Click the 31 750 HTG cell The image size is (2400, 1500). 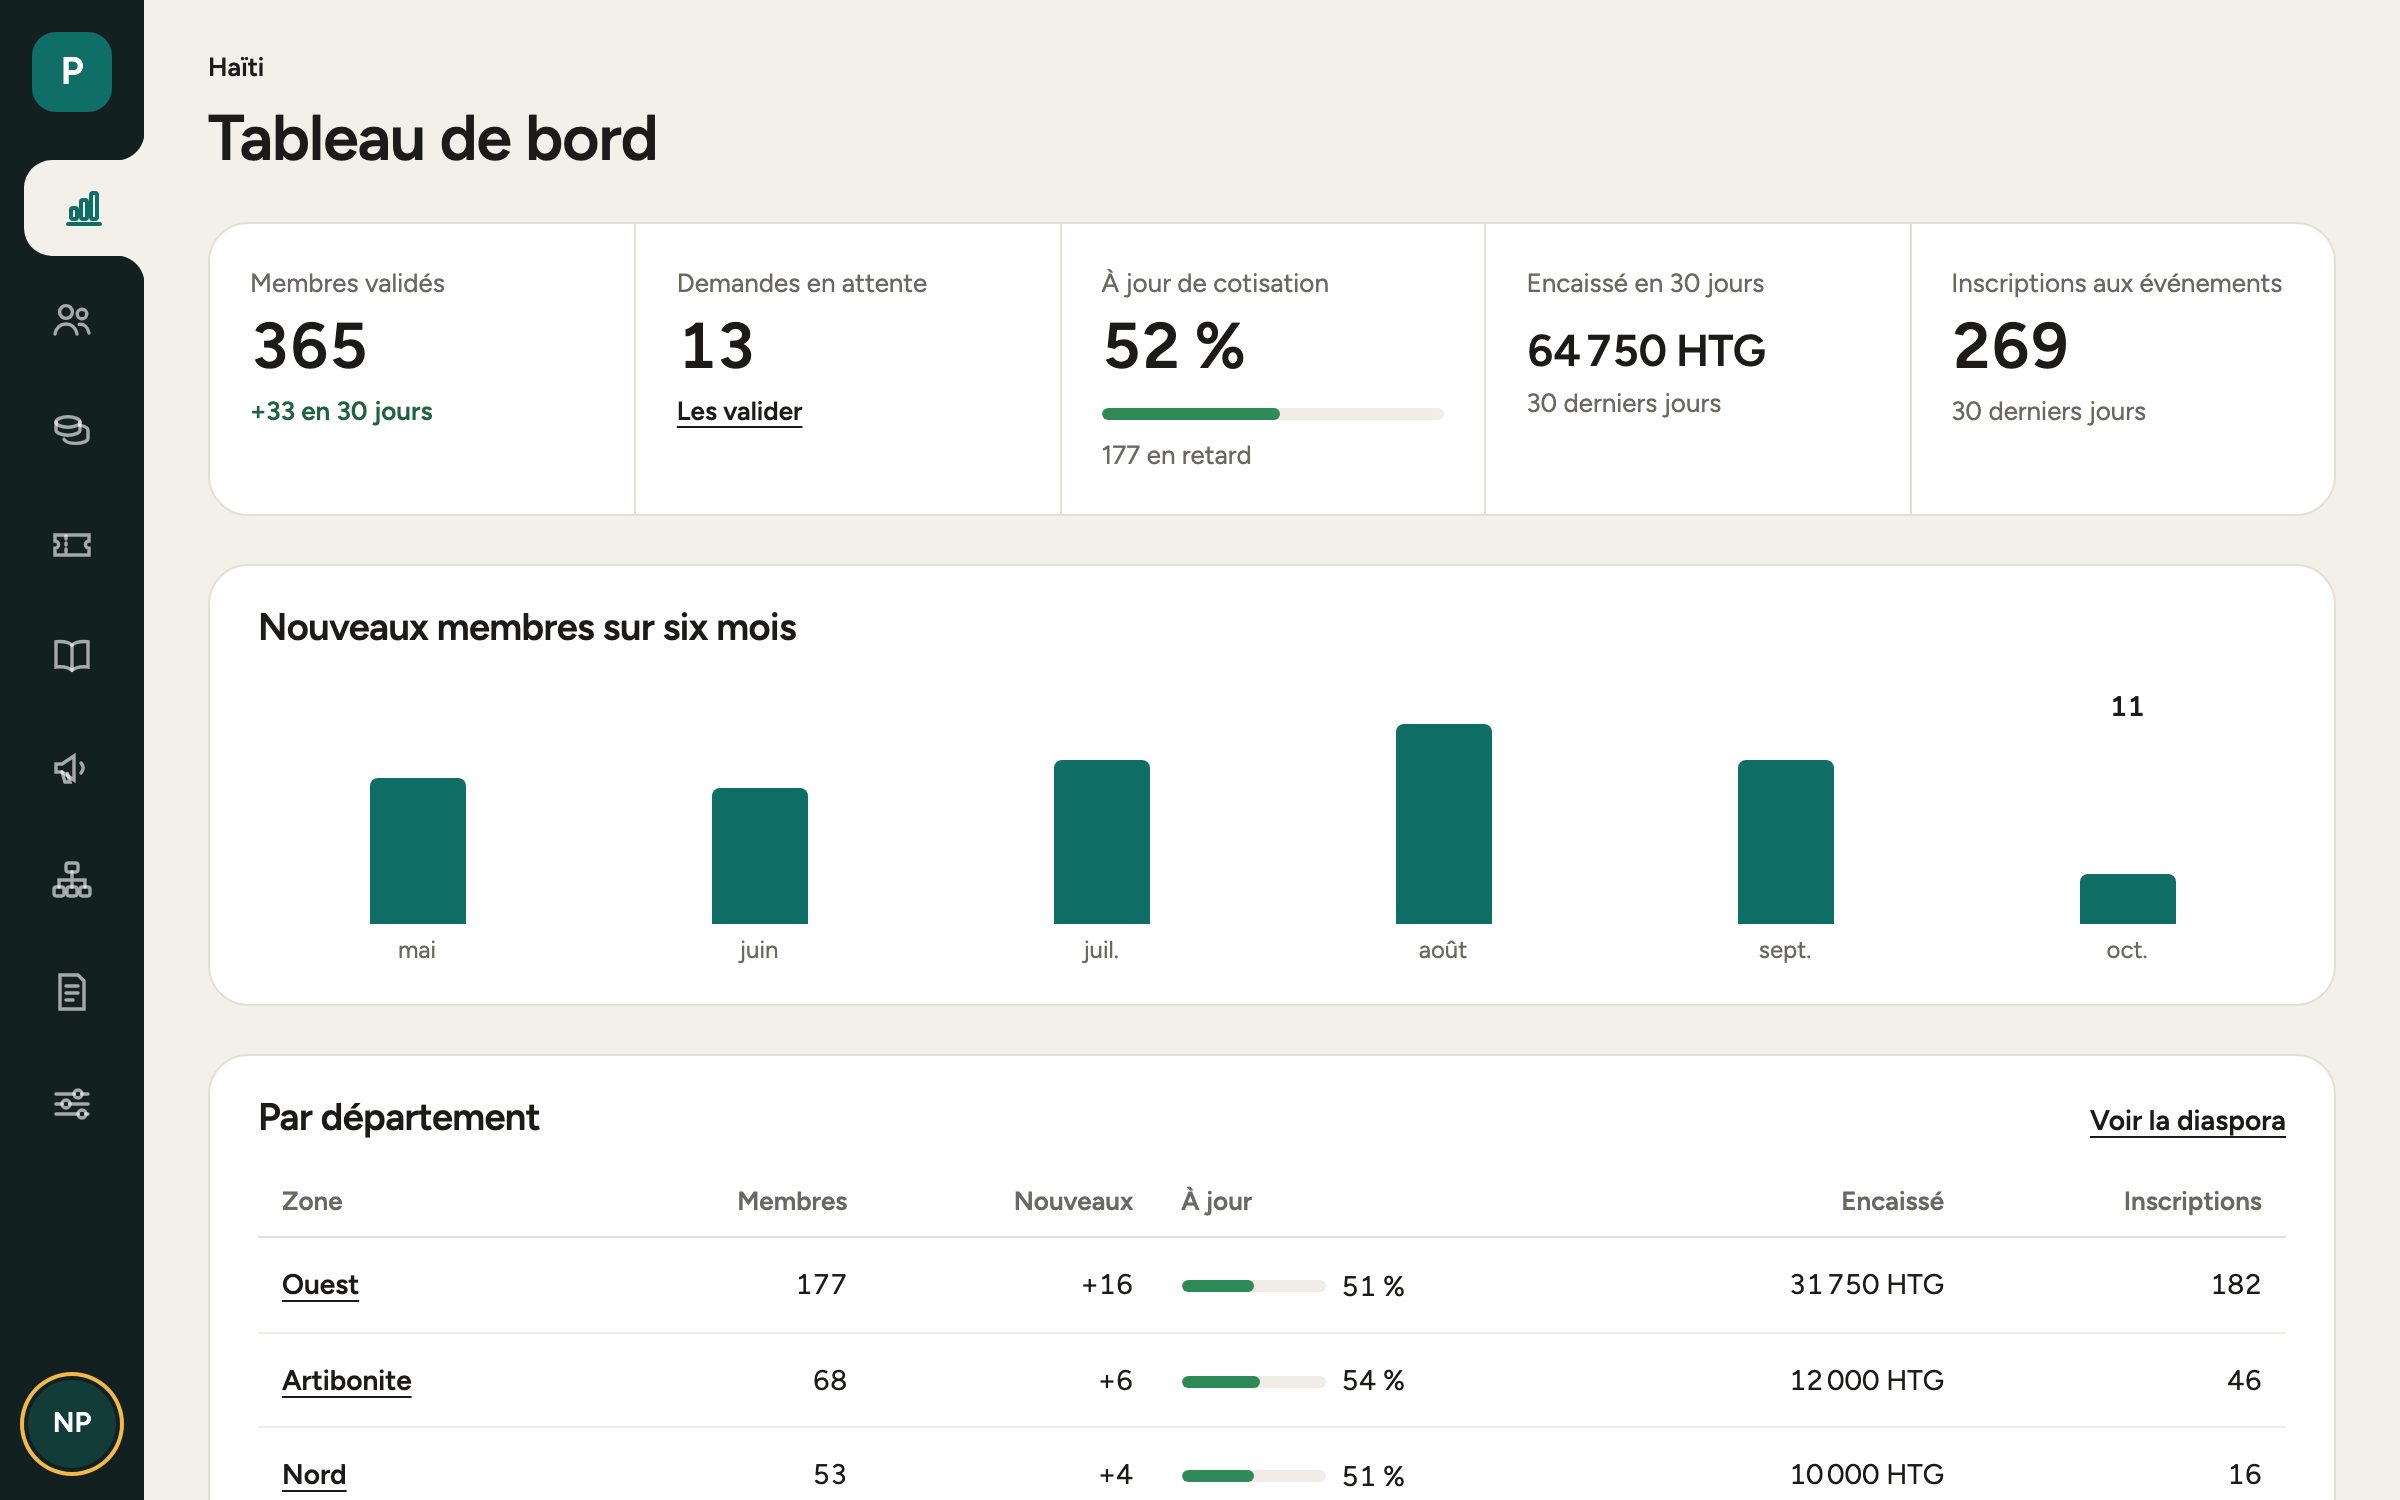[1866, 1284]
